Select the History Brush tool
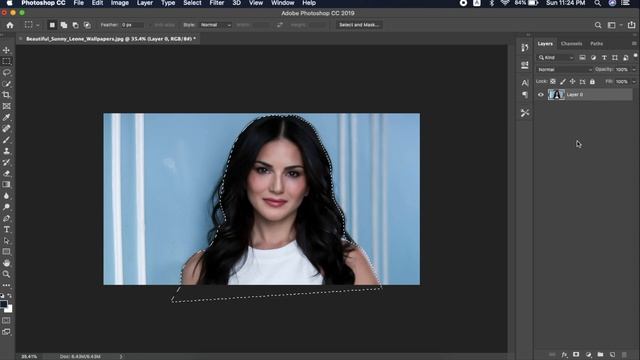The width and height of the screenshot is (640, 360). click(7, 162)
